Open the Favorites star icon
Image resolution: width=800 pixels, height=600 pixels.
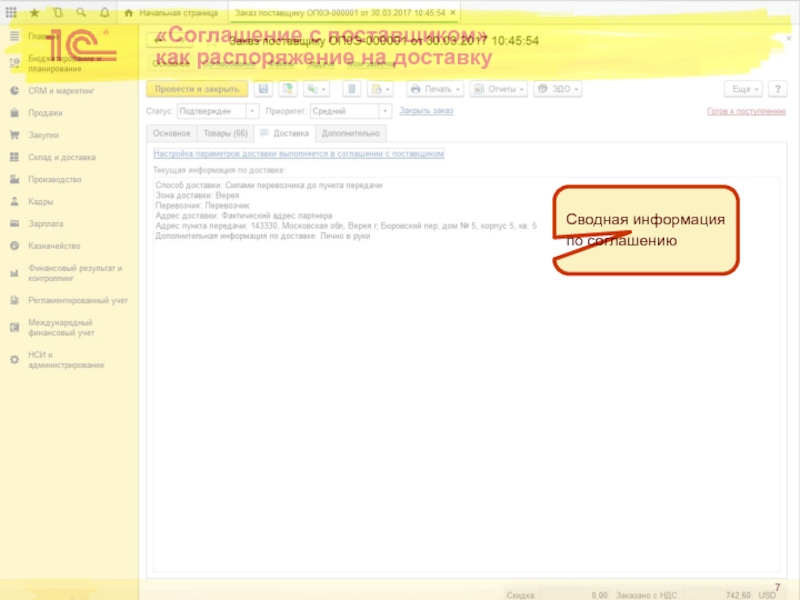pyautogui.click(x=35, y=13)
